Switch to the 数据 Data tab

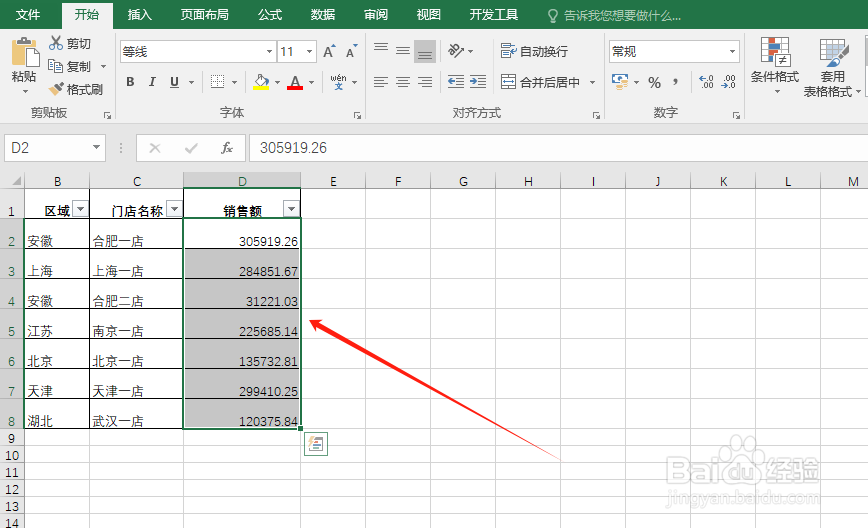(x=323, y=14)
